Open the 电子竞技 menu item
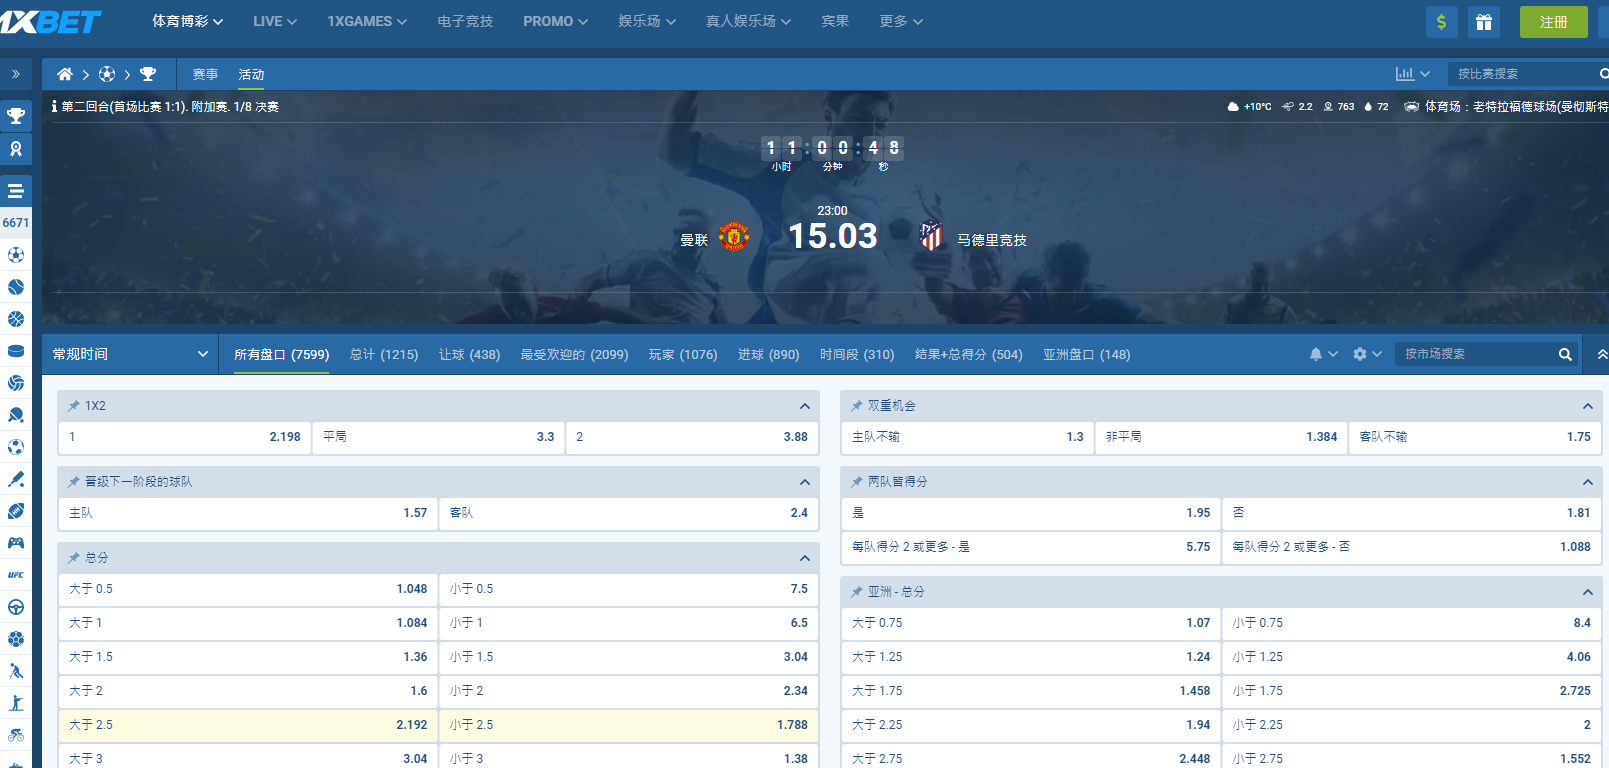 pyautogui.click(x=465, y=21)
